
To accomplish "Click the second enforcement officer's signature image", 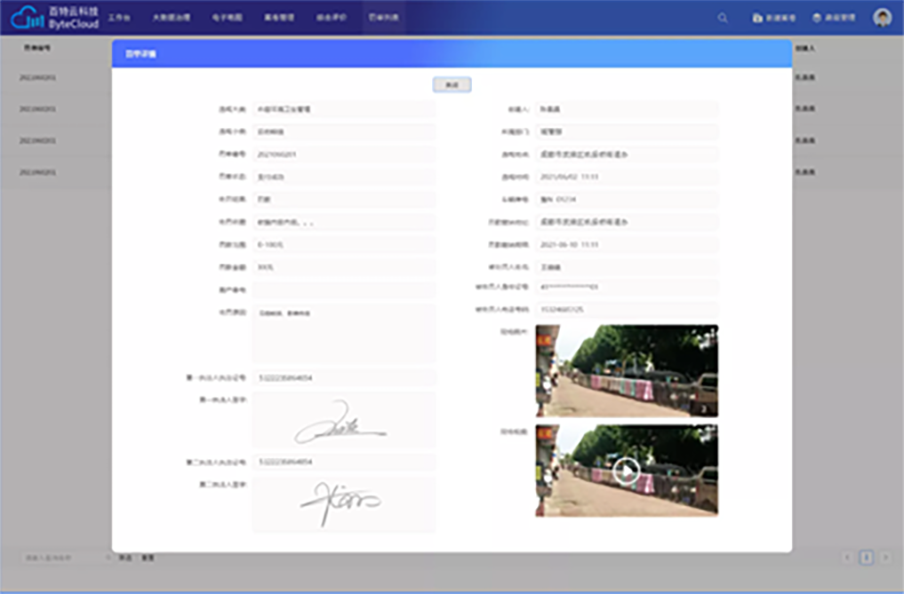I will tap(343, 503).
